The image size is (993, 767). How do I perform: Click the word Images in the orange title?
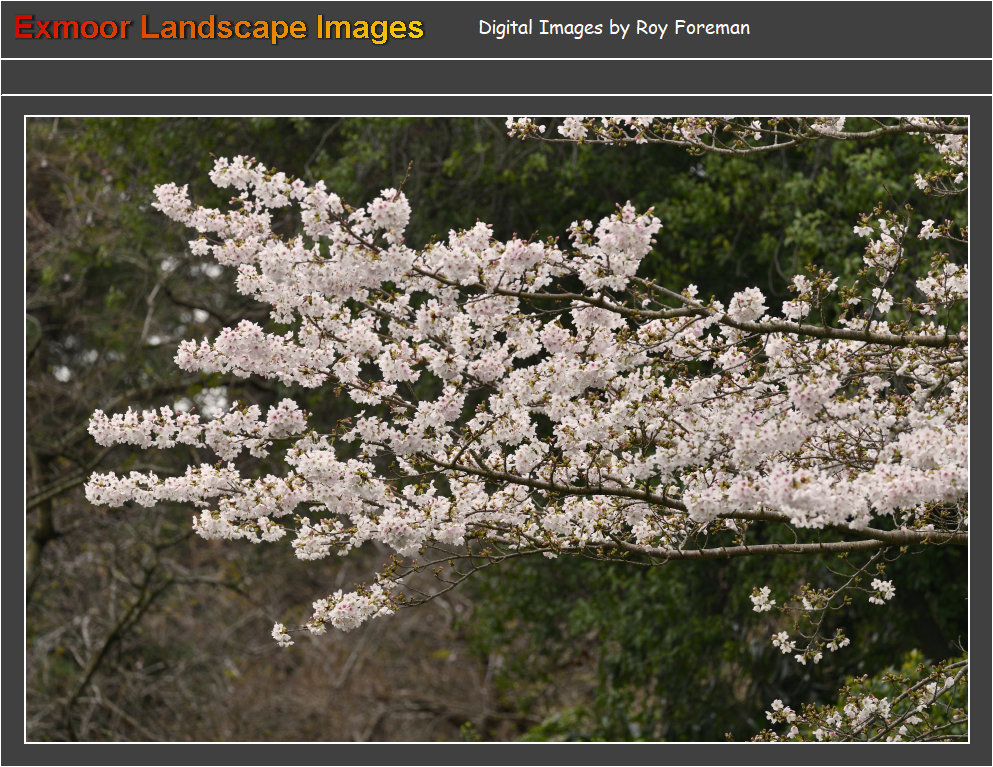click(x=370, y=28)
